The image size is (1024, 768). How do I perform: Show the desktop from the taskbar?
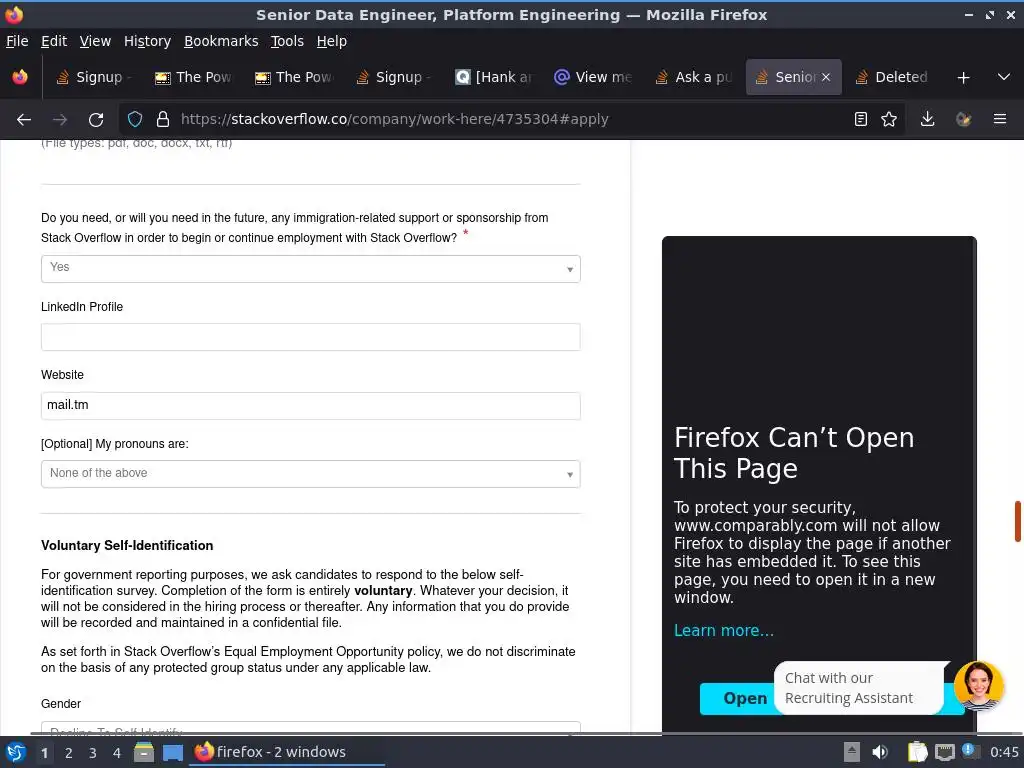tap(172, 752)
